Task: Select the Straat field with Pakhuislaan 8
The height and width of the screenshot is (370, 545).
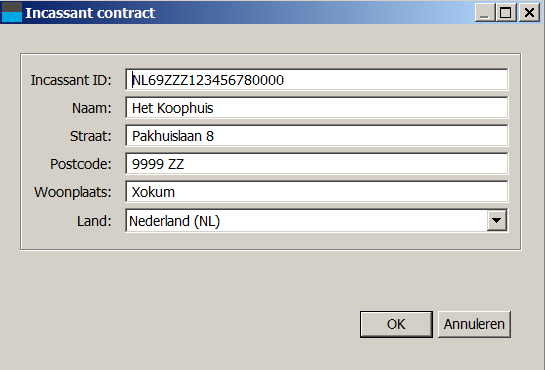Action: pyautogui.click(x=317, y=136)
